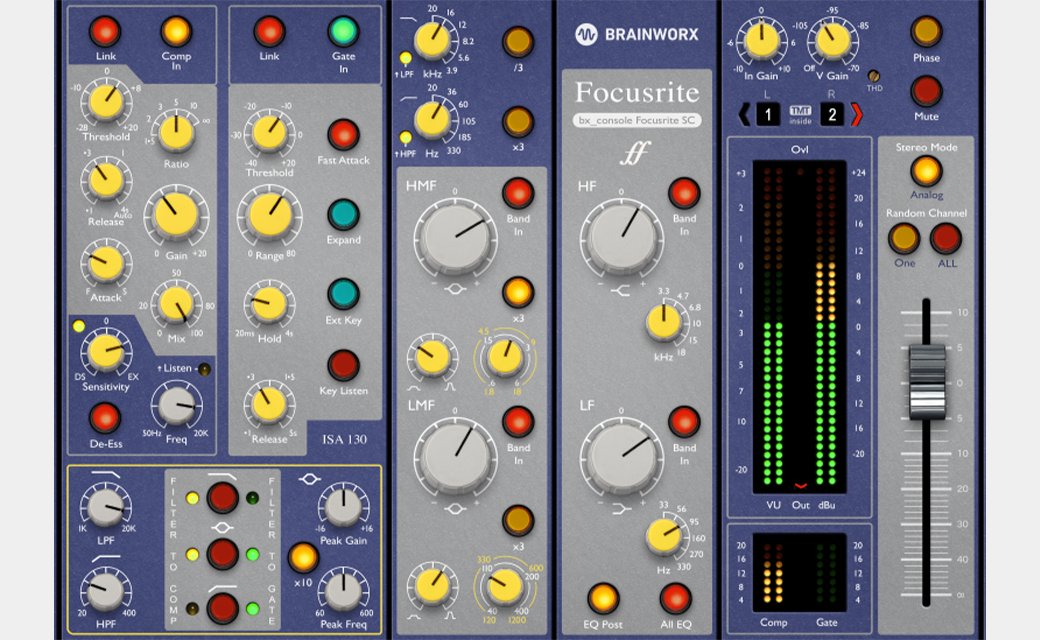Click the gate Release knob
This screenshot has height=640, width=1040.
(x=269, y=405)
